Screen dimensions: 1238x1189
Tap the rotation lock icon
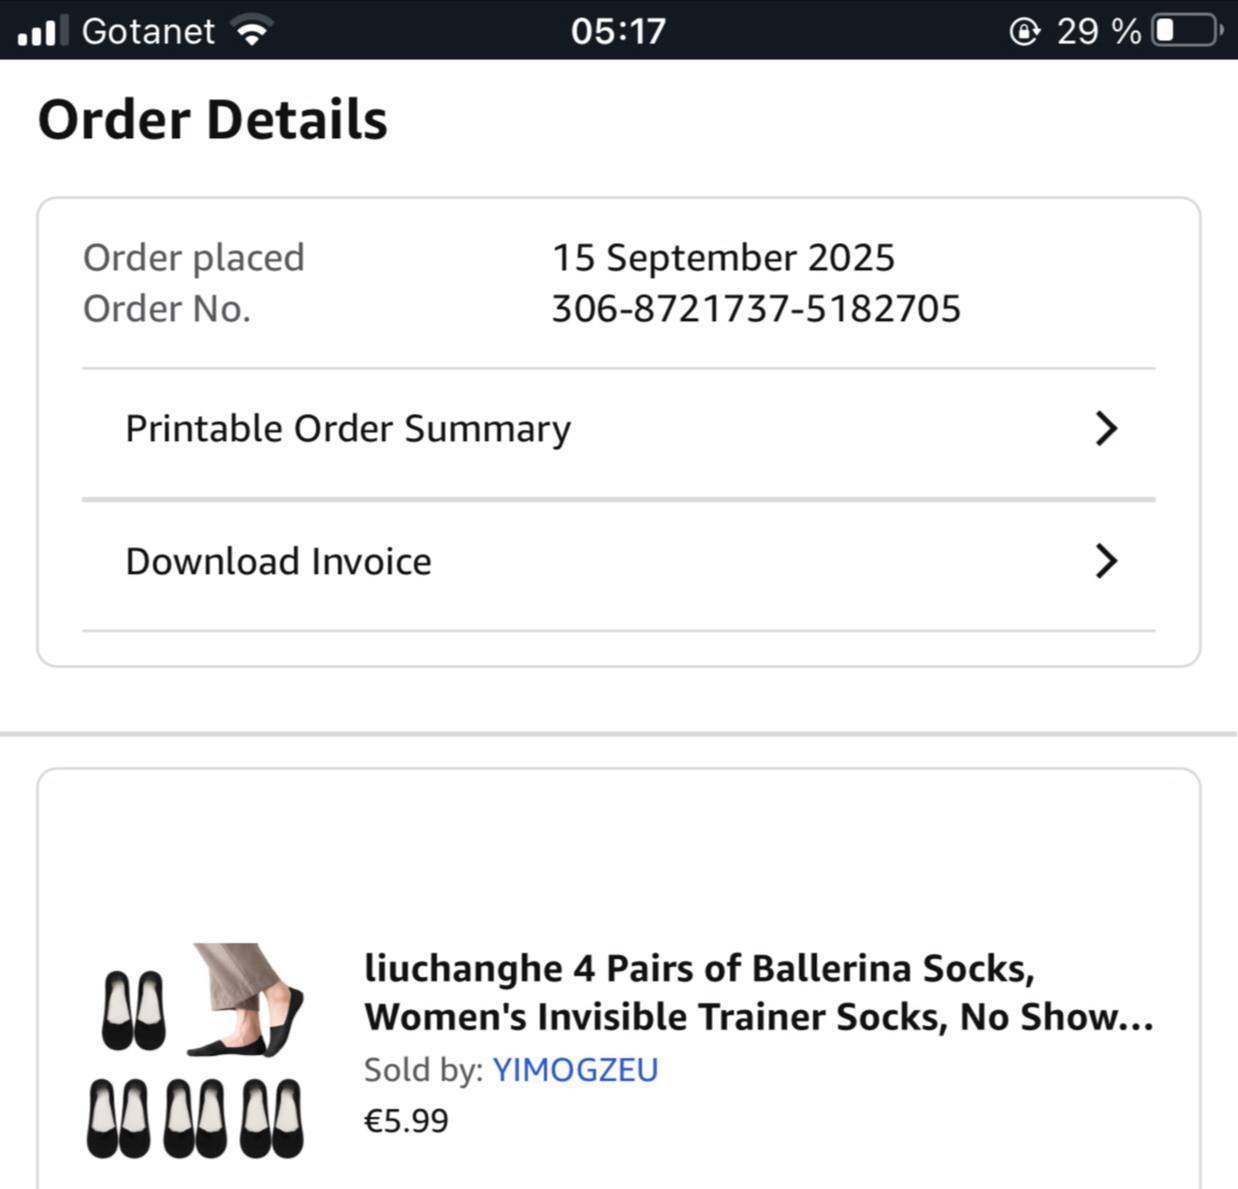point(1023,31)
